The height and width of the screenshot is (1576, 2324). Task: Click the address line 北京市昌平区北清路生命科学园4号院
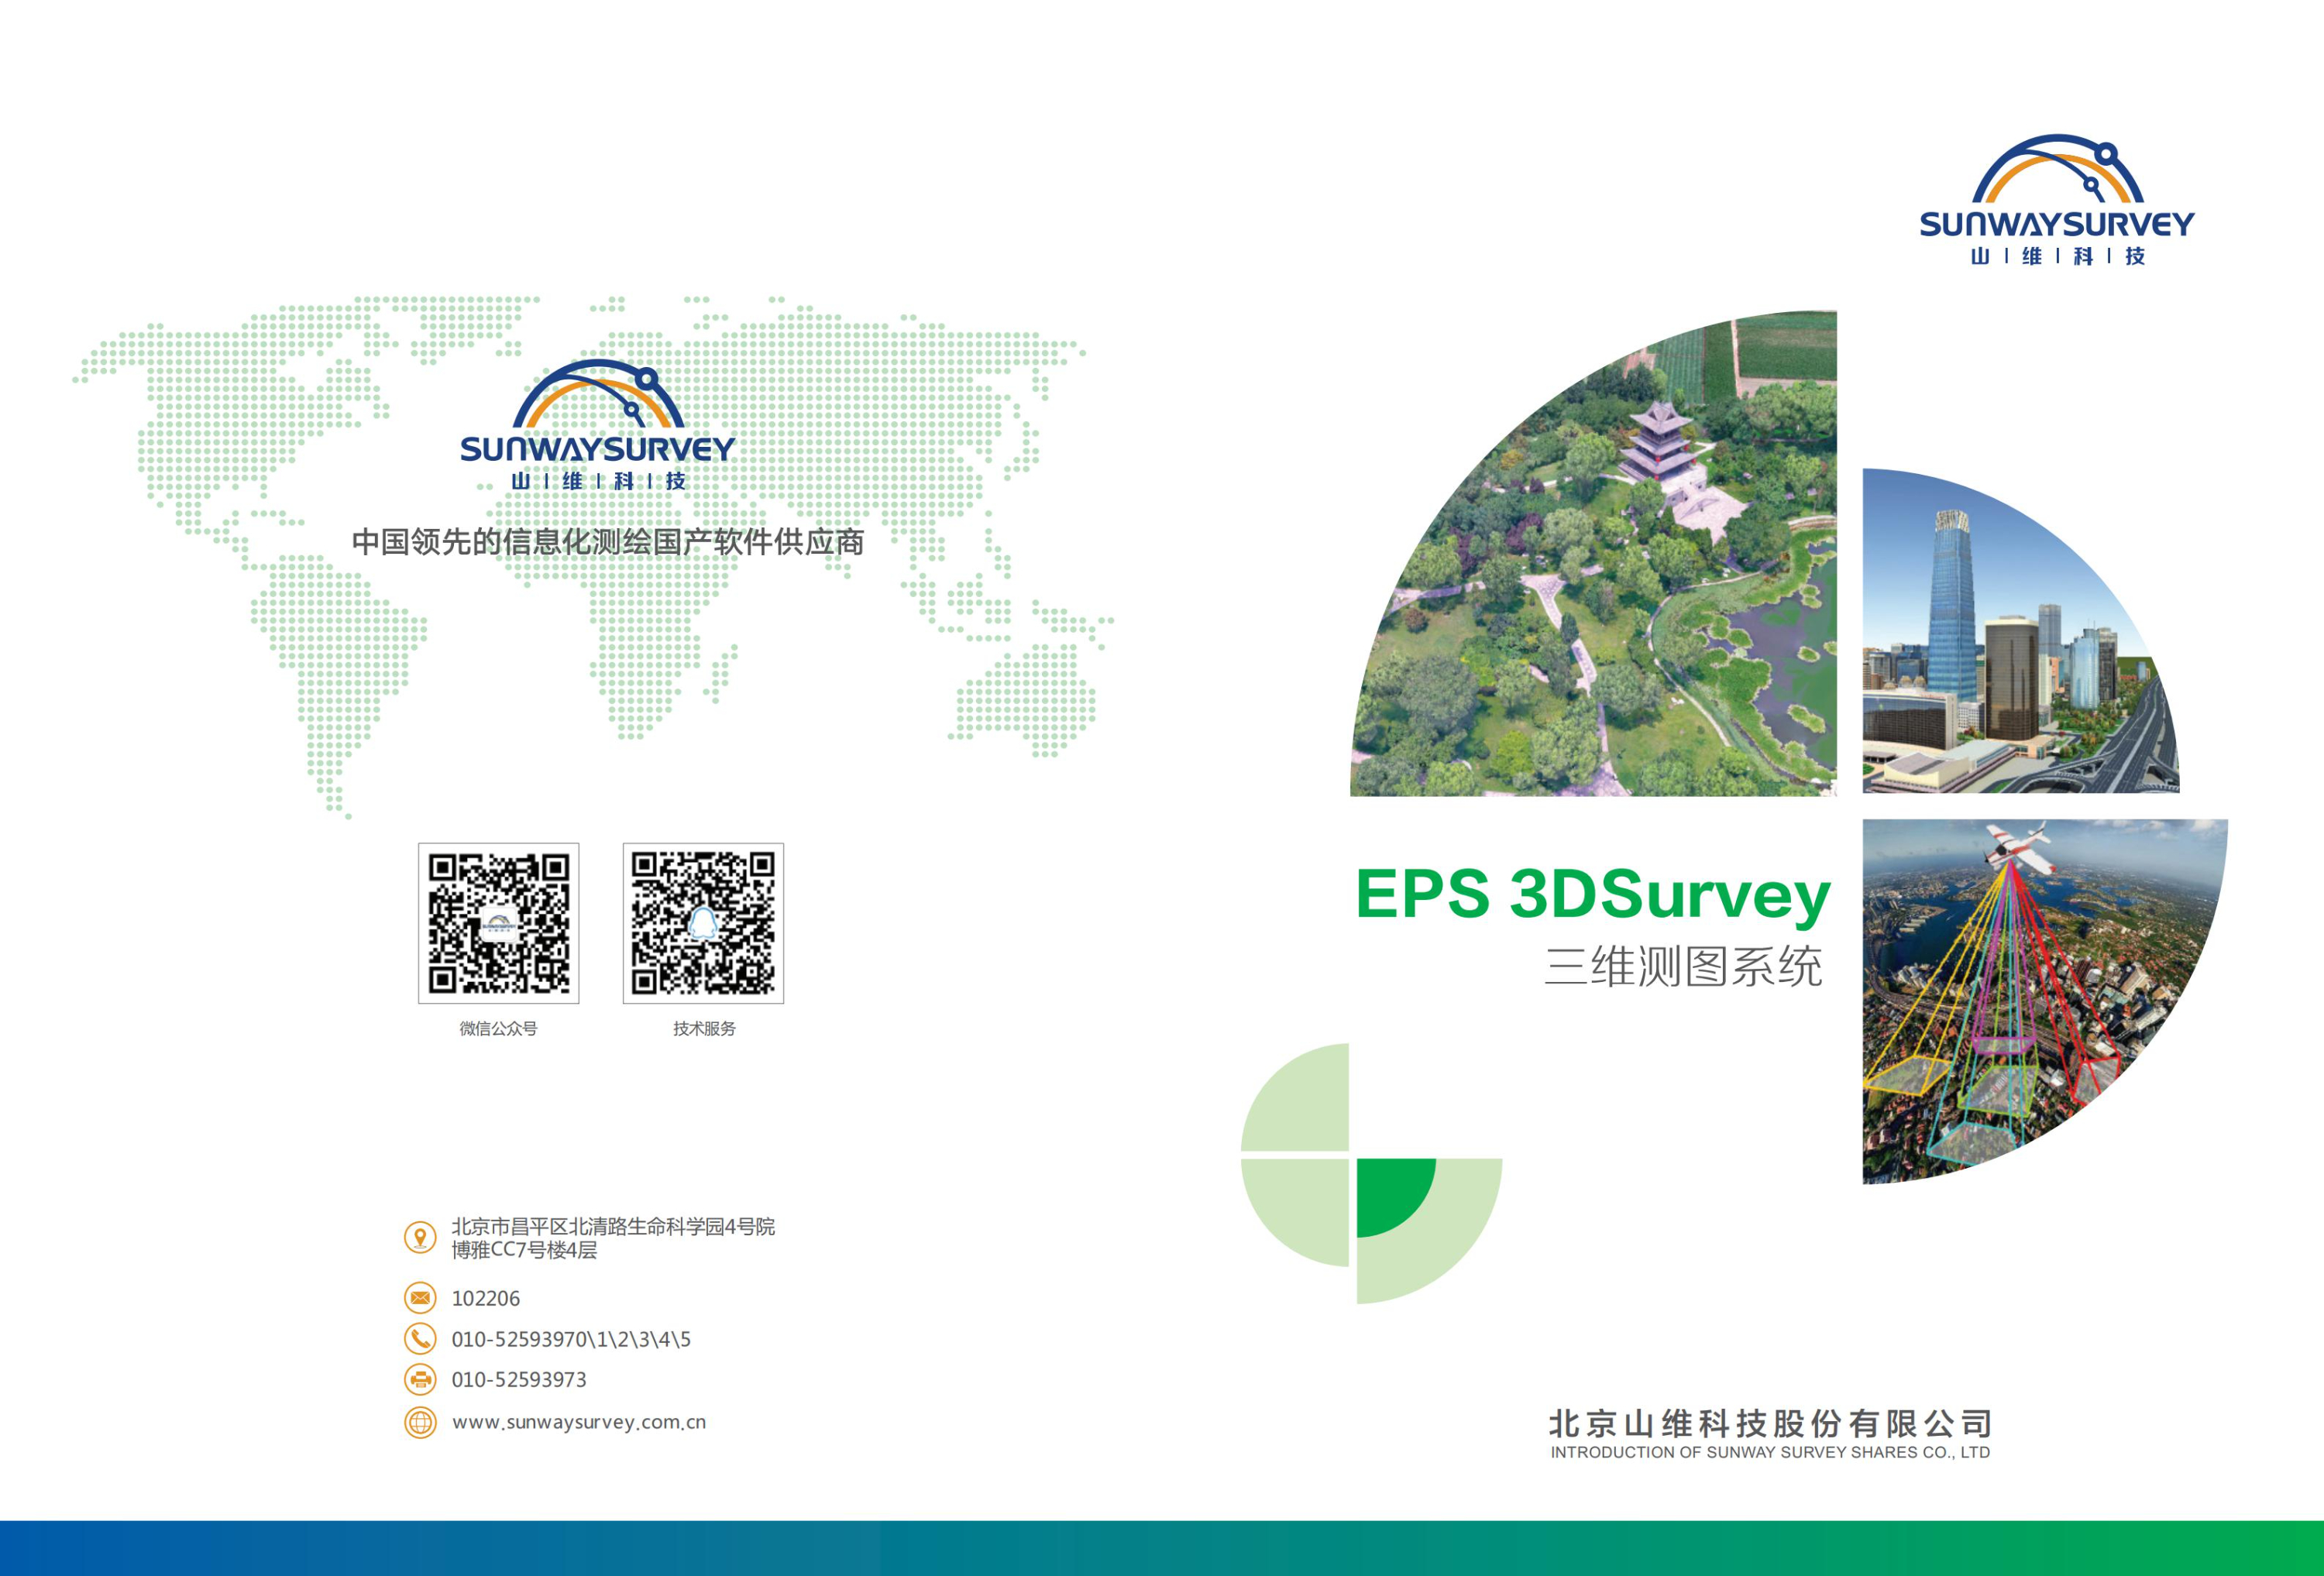tap(613, 1226)
